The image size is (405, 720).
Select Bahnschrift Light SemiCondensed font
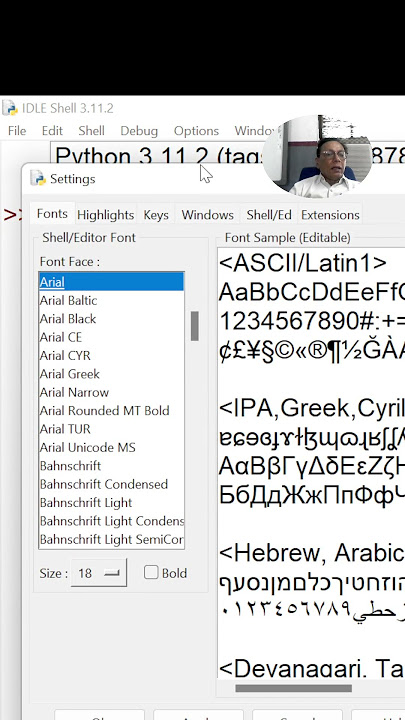pos(112,539)
